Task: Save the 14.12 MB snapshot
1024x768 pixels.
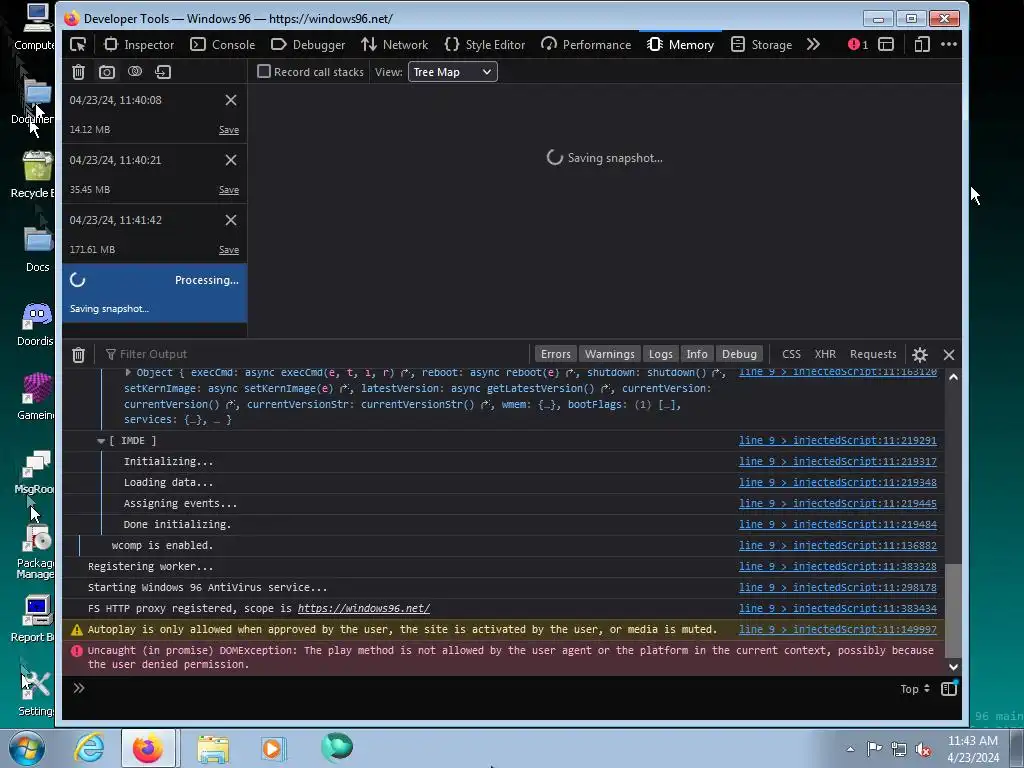Action: click(229, 130)
